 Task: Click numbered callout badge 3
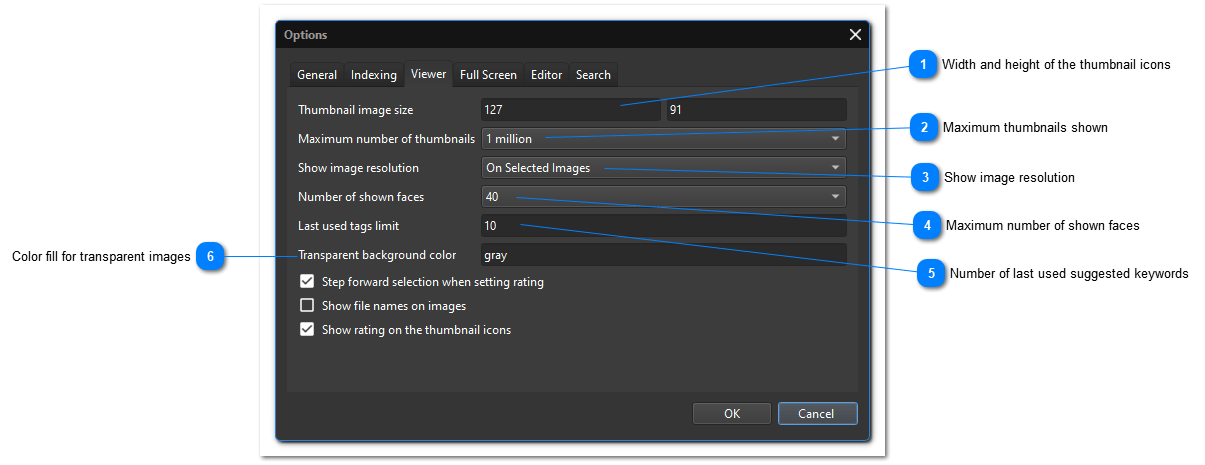coord(926,178)
